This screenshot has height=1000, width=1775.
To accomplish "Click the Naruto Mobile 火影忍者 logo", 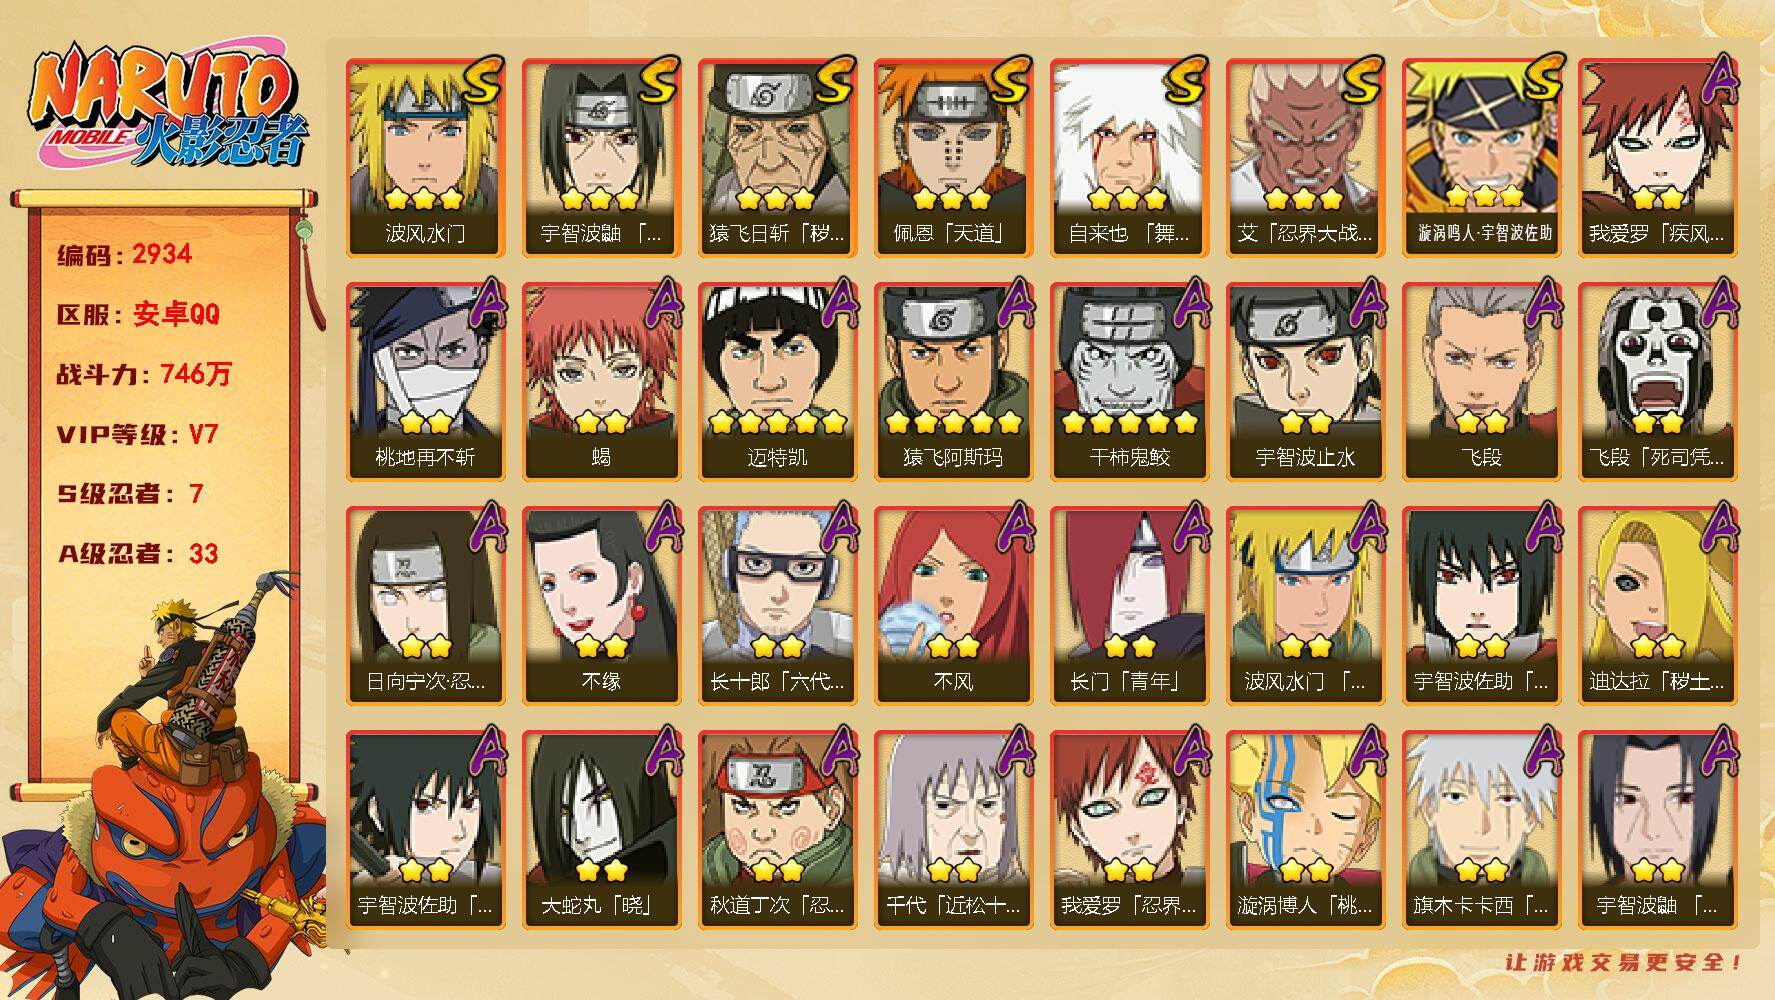I will [166, 108].
